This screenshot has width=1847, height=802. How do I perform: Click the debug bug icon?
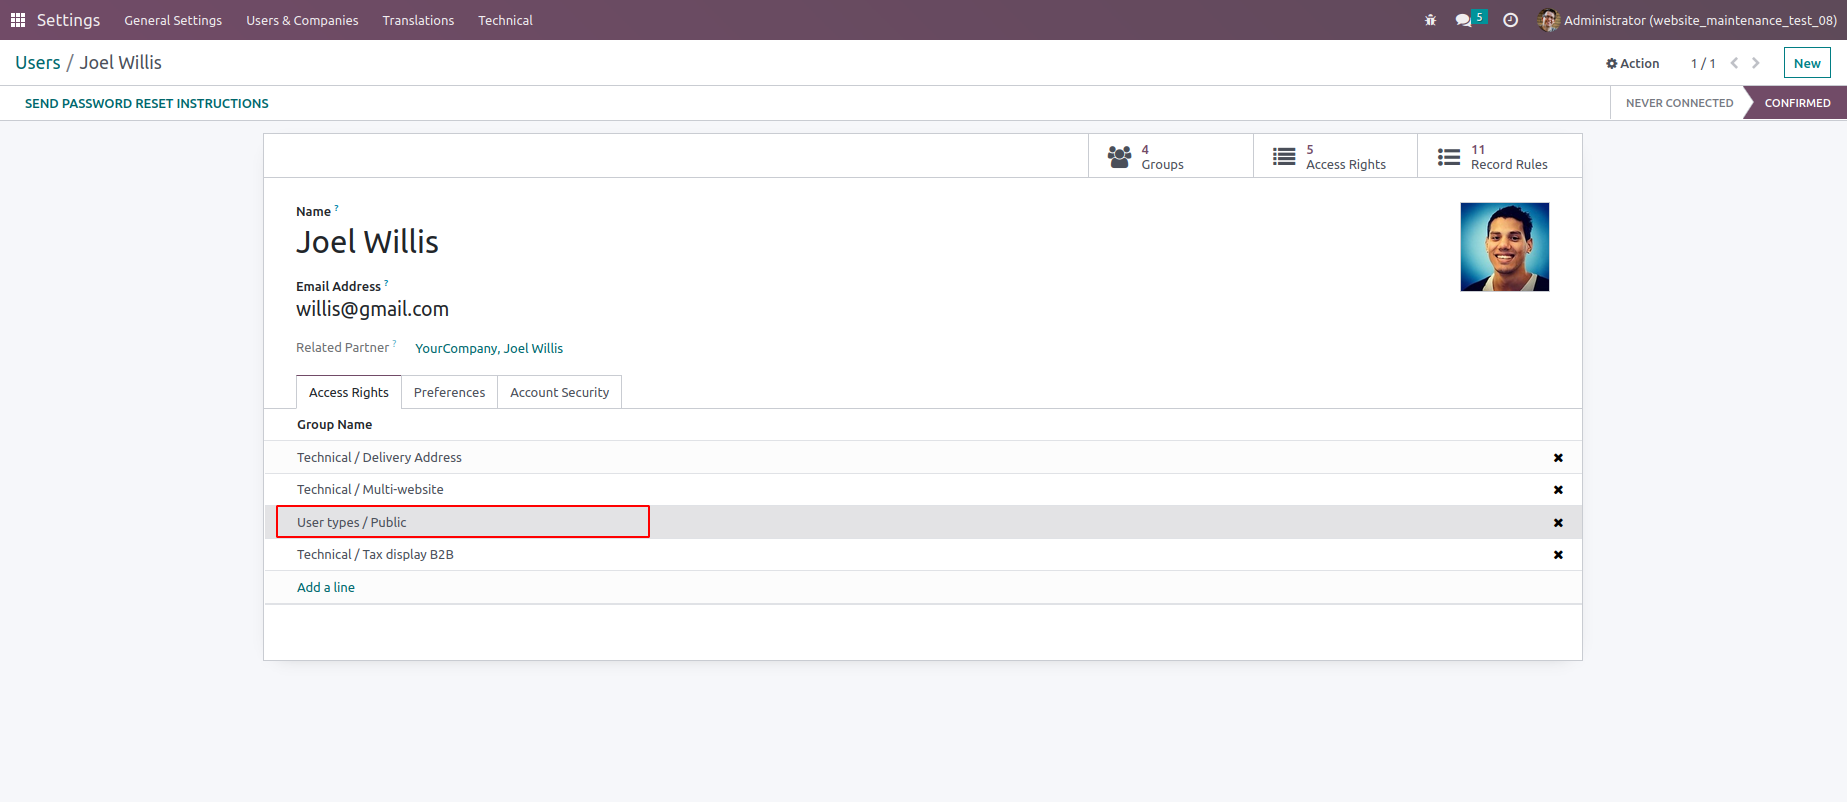[1430, 20]
